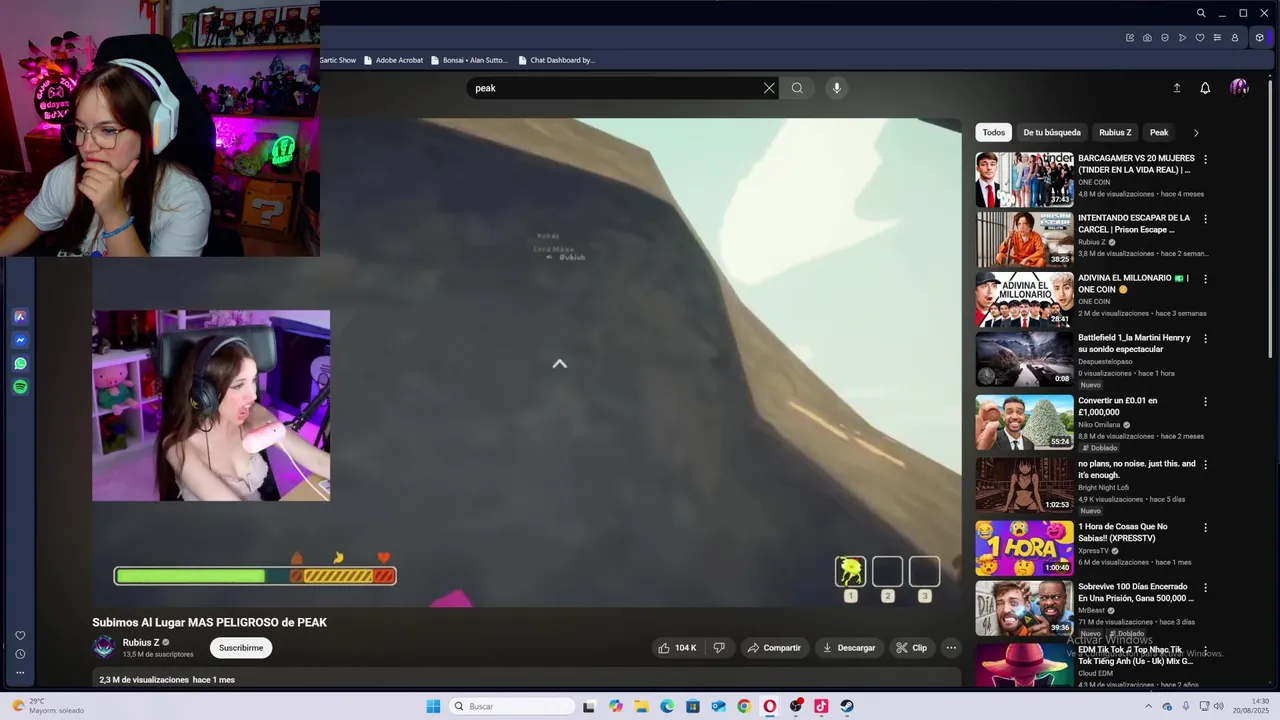Take a snapshot with Opera camera icon
Viewport: 1280px width, 720px height.
[x=1147, y=38]
